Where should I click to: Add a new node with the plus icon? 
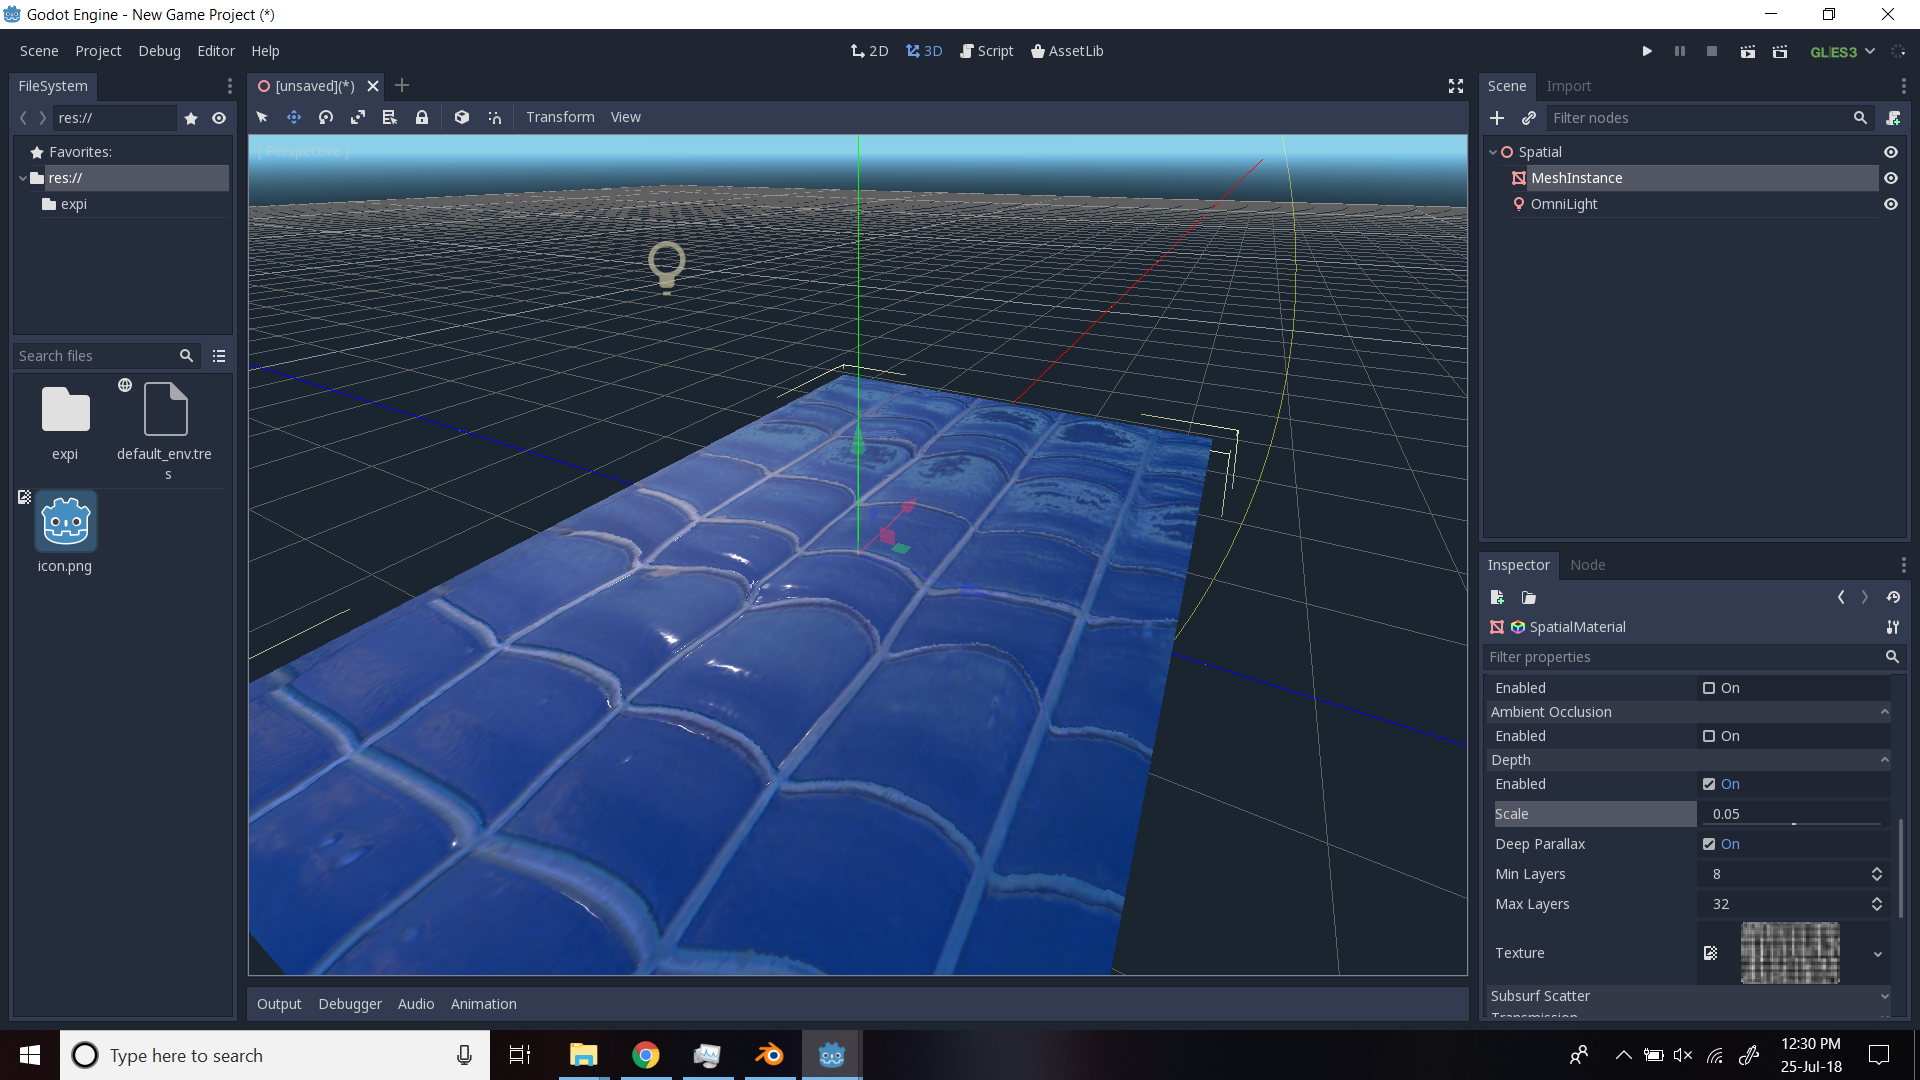[1497, 118]
